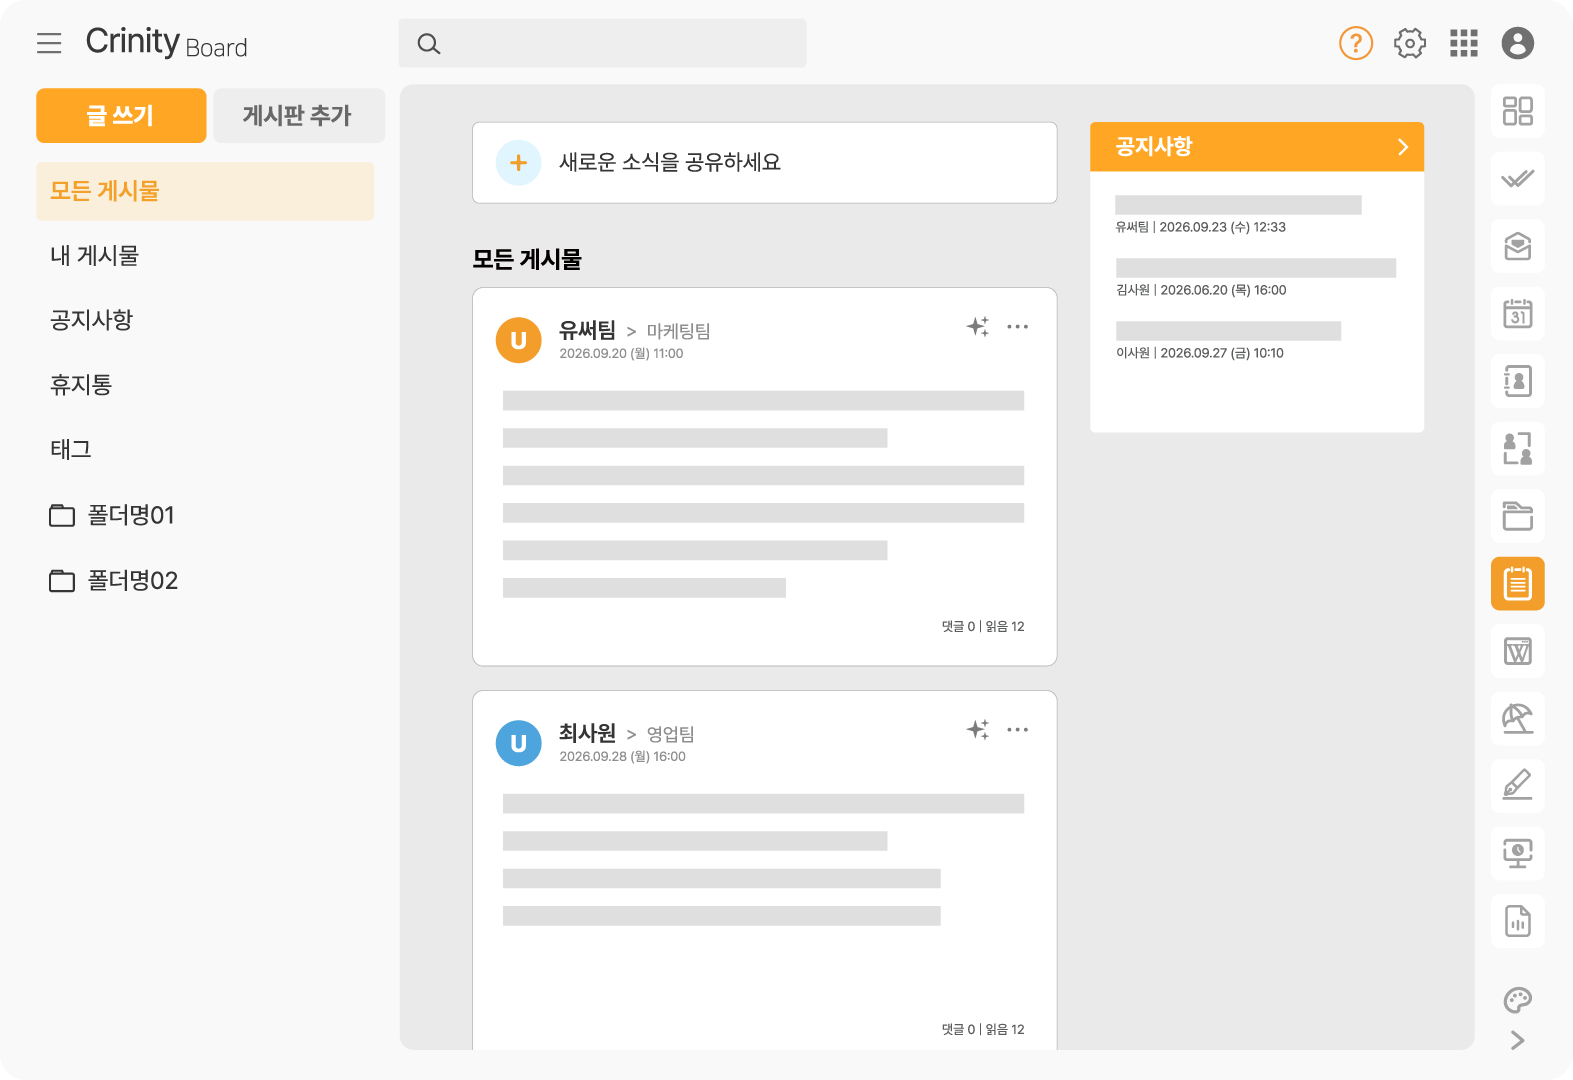Click plus icon in share news box
The image size is (1573, 1080).
[x=519, y=163]
